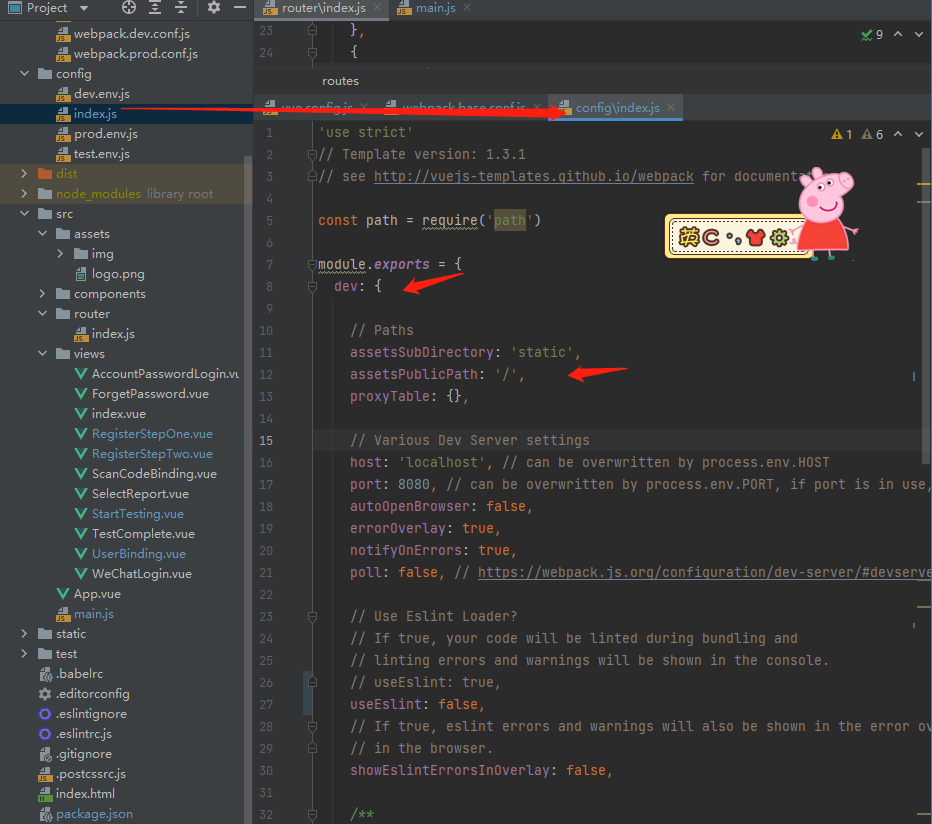Click the IME skin shirt icon
Screen dimensions: 932x824
pyautogui.click(x=755, y=238)
